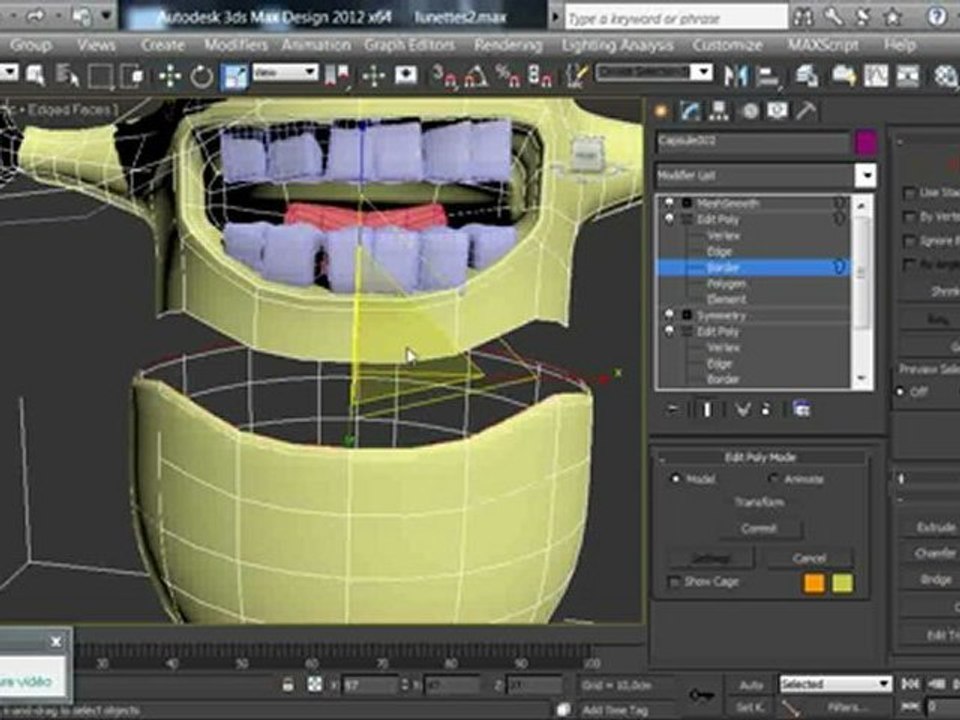Open the Hierarchy command panel tab

point(719,111)
